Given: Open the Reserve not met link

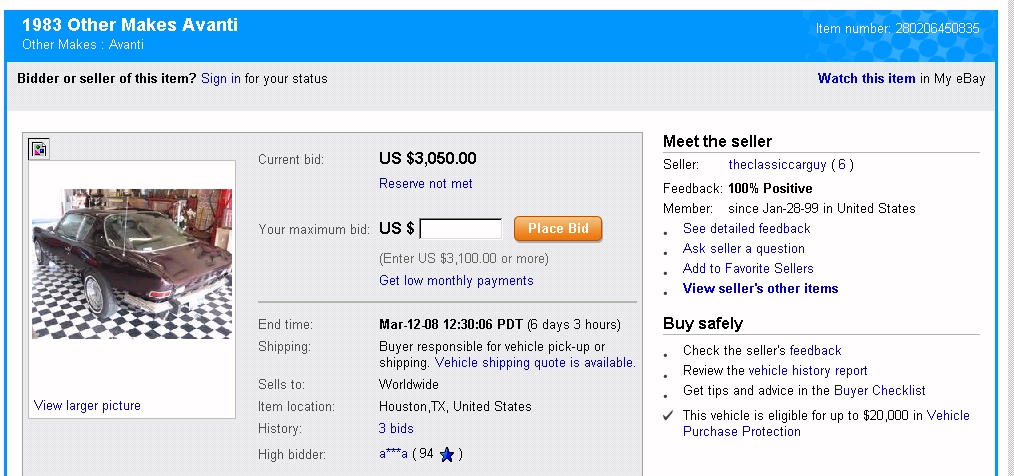Looking at the screenshot, I should tap(426, 184).
